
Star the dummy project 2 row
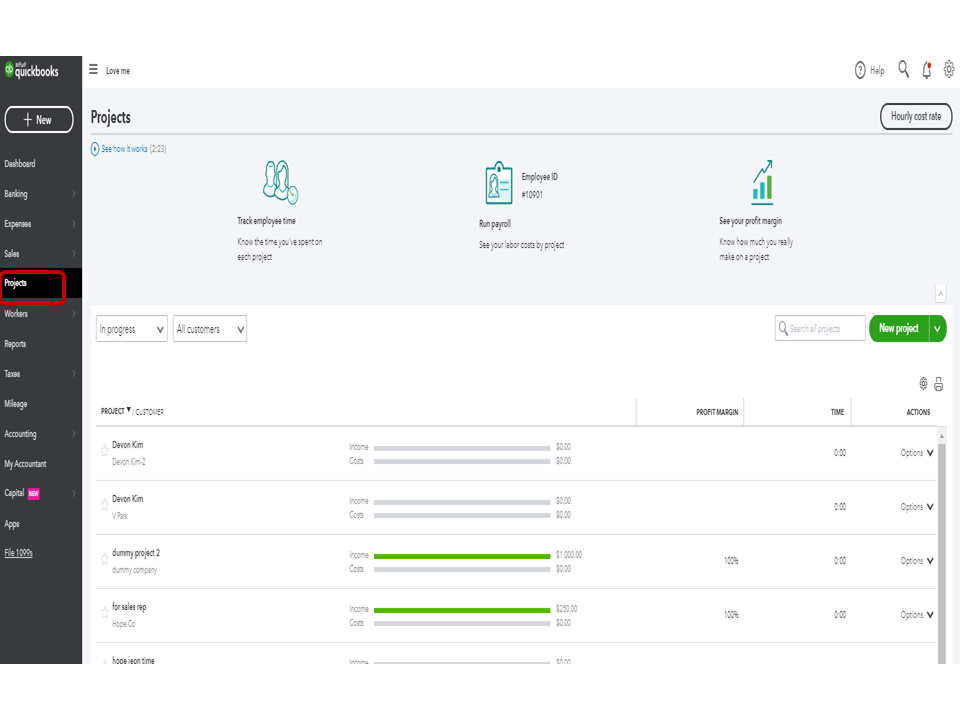pos(104,560)
